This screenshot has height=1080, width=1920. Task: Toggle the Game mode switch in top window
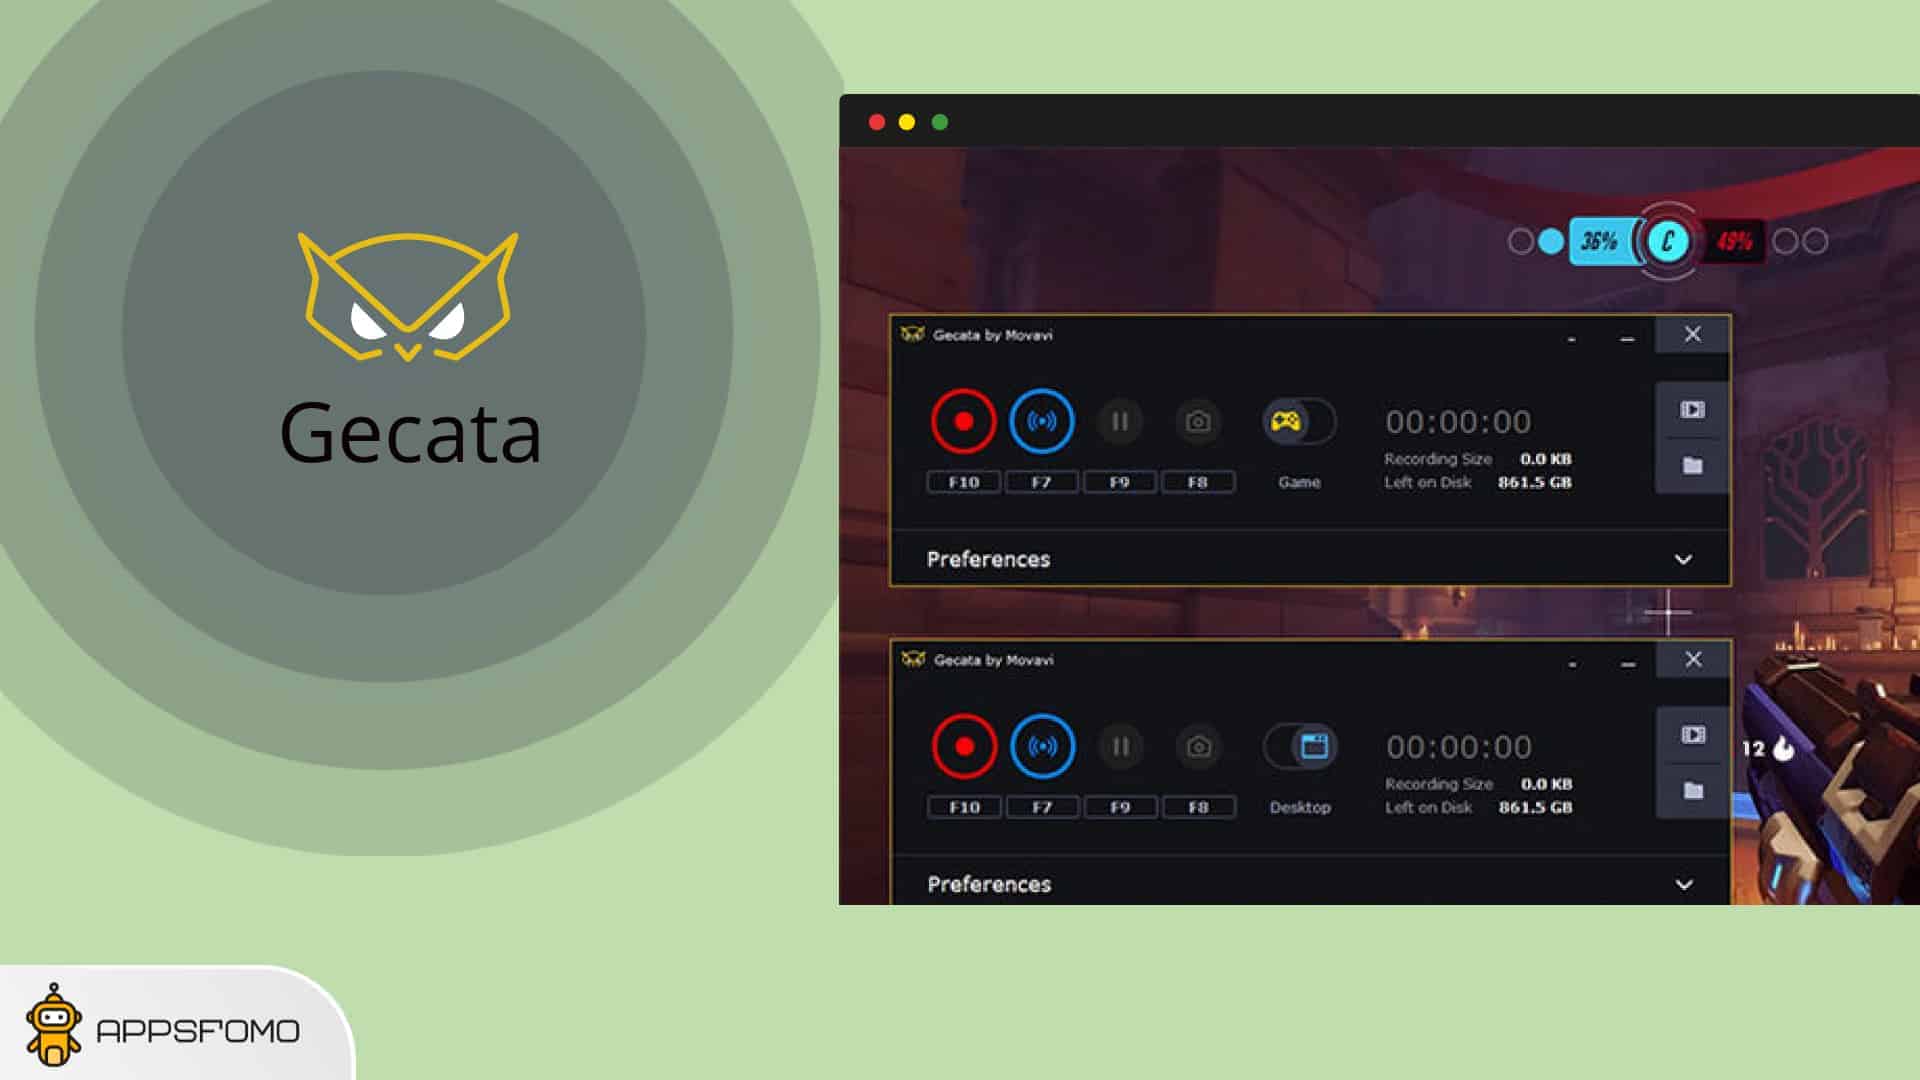pos(1299,421)
